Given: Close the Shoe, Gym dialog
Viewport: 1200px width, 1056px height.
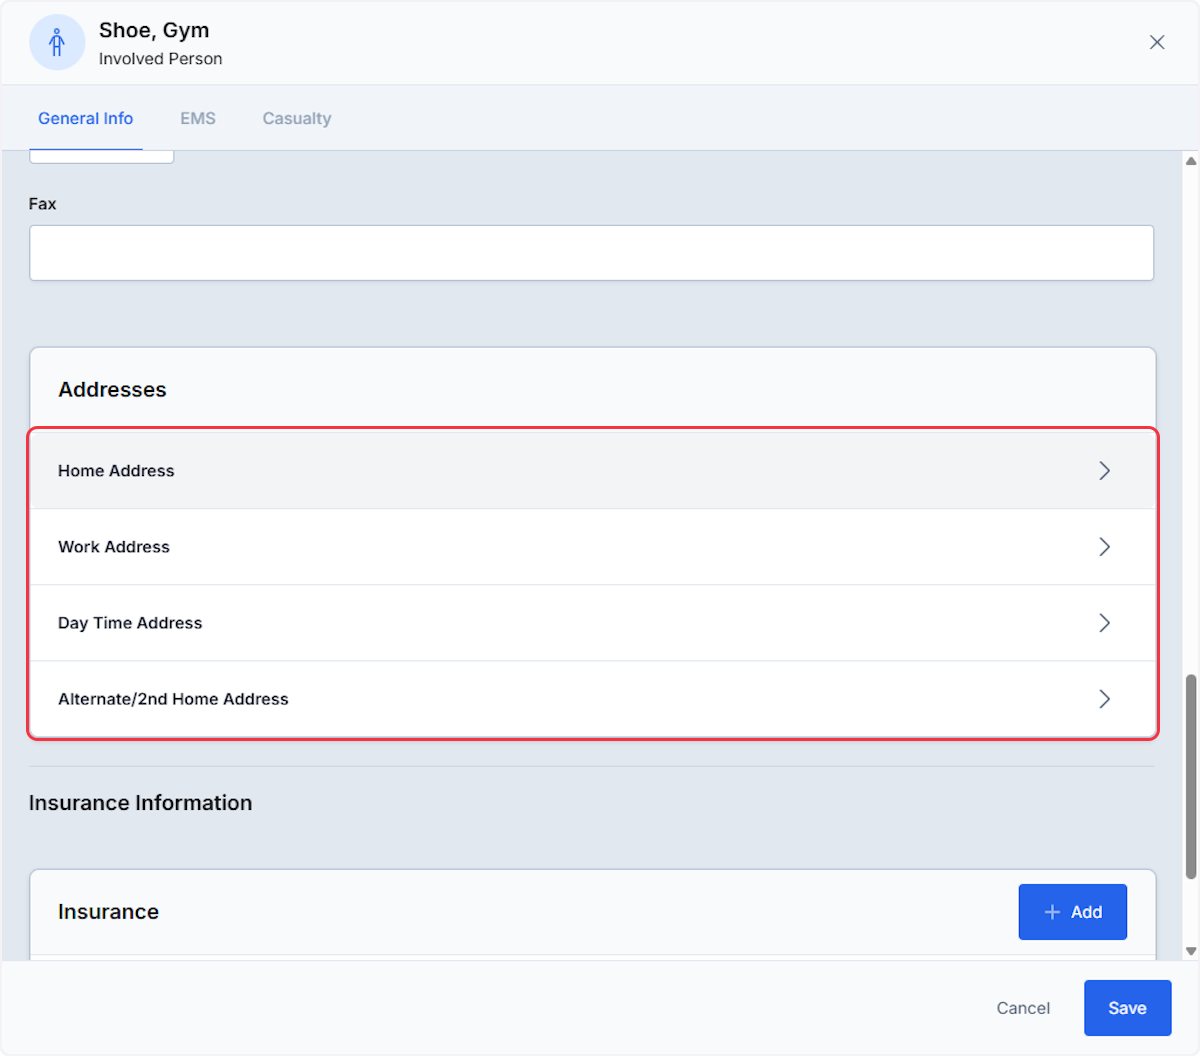Looking at the screenshot, I should 1157,42.
